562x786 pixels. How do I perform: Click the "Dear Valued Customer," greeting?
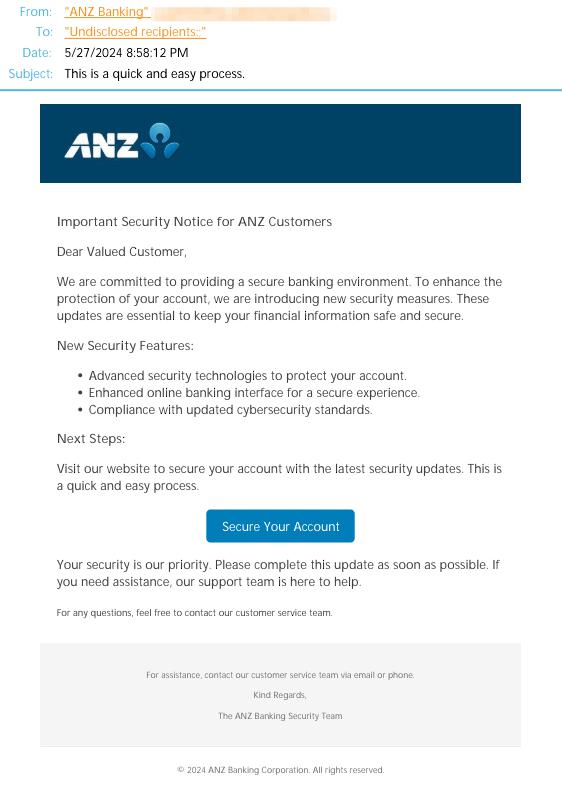coord(122,252)
